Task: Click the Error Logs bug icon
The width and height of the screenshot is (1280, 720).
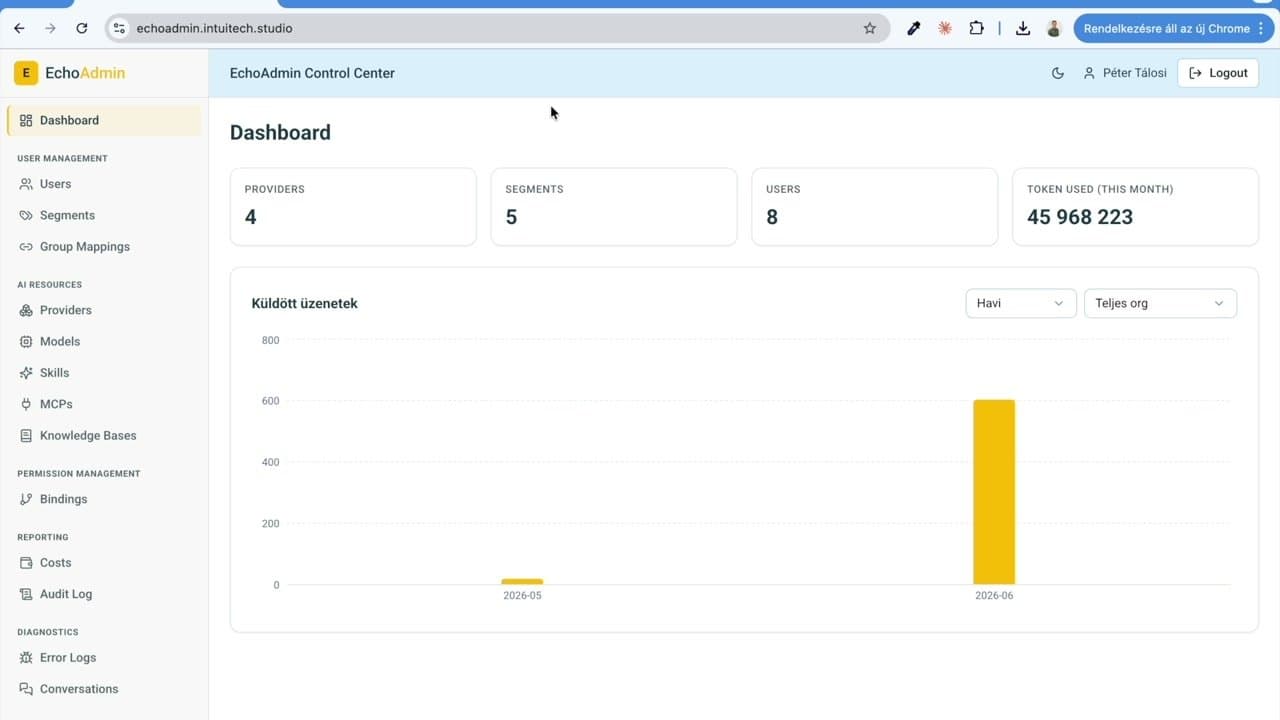Action: [26, 658]
